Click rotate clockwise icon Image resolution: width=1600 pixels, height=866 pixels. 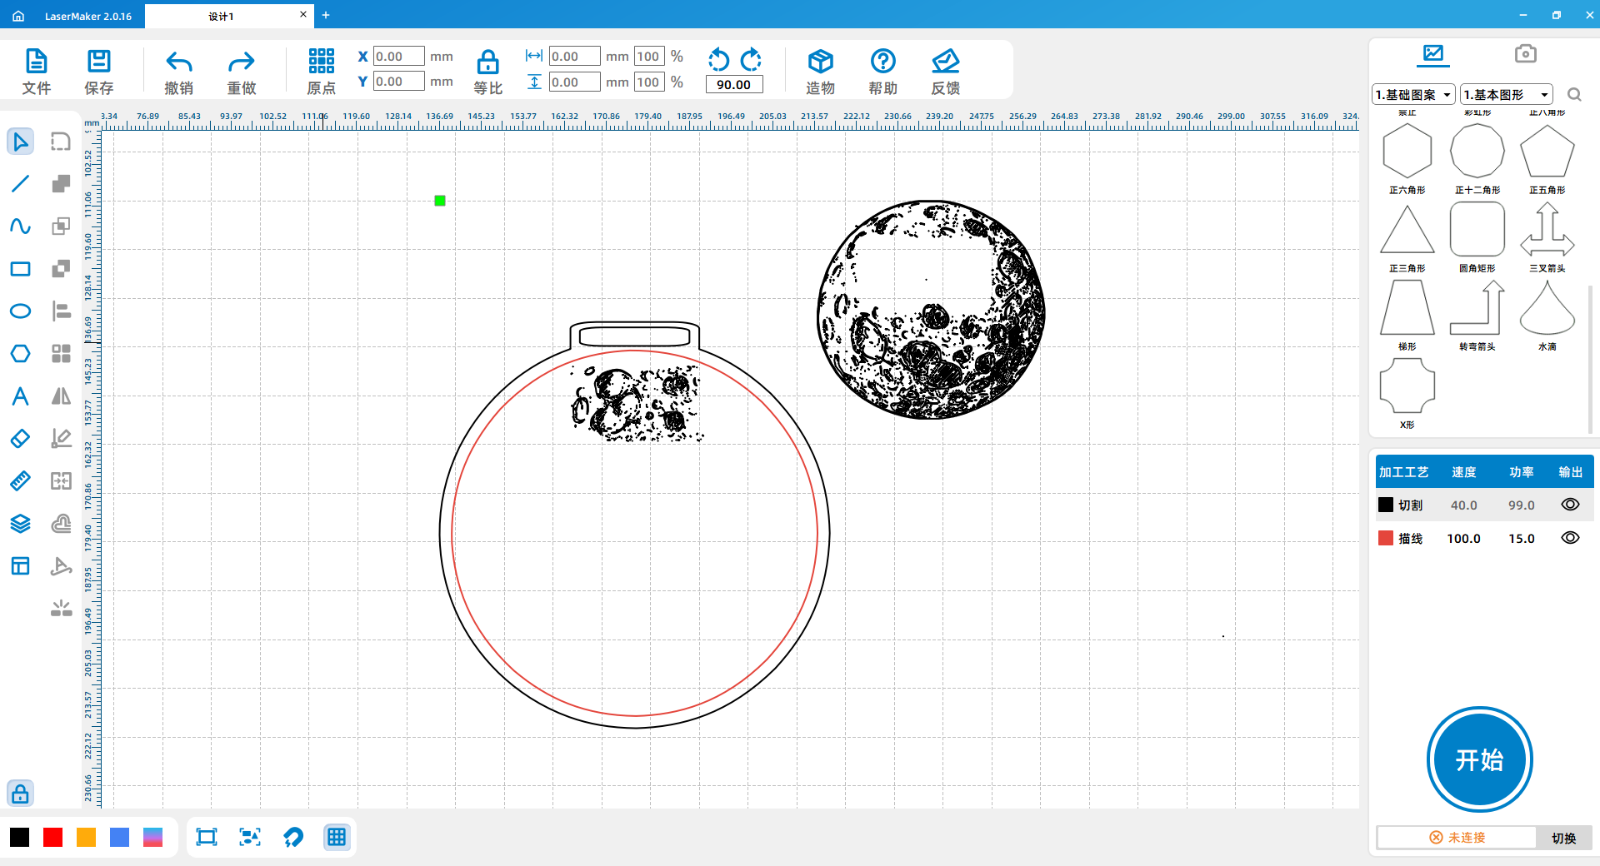pyautogui.click(x=751, y=59)
